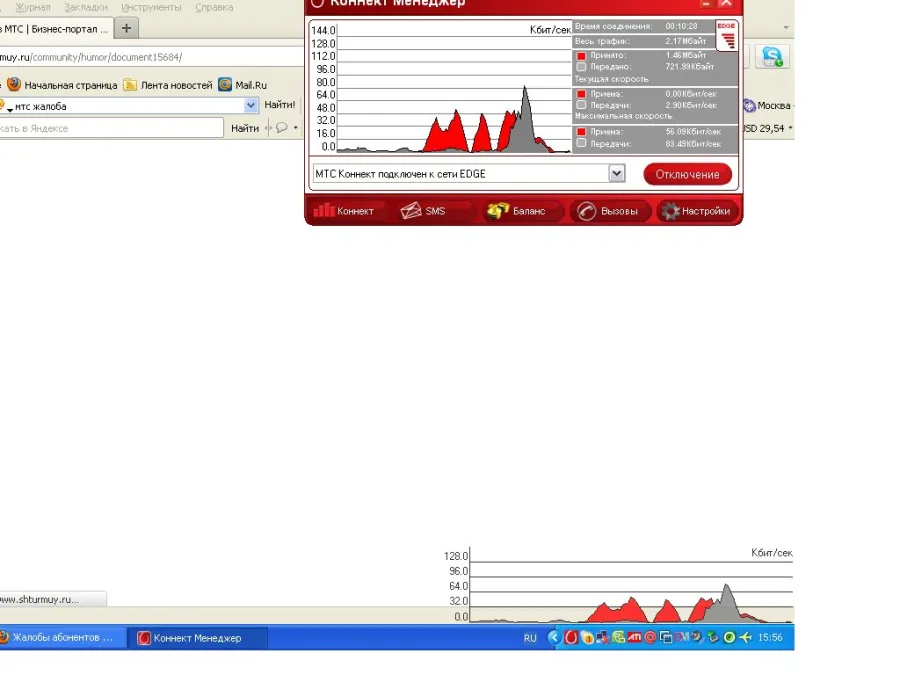Click the green monitor tray icon left of ATI
The width and height of the screenshot is (900, 675).
pyautogui.click(x=618, y=637)
